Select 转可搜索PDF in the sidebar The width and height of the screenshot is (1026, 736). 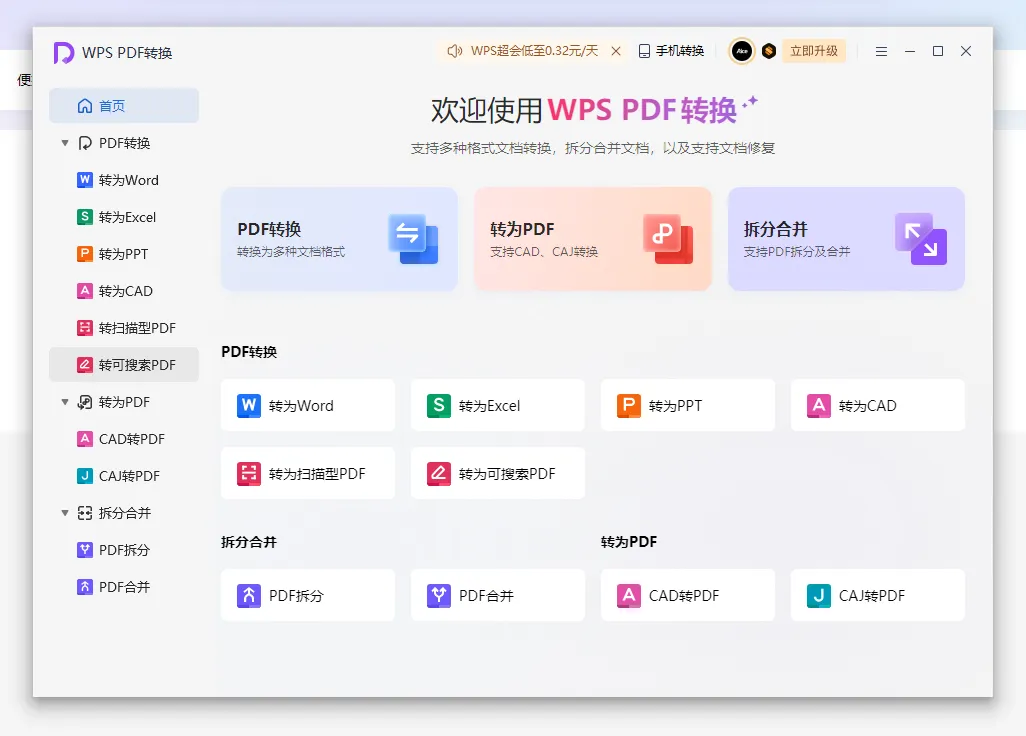point(124,364)
